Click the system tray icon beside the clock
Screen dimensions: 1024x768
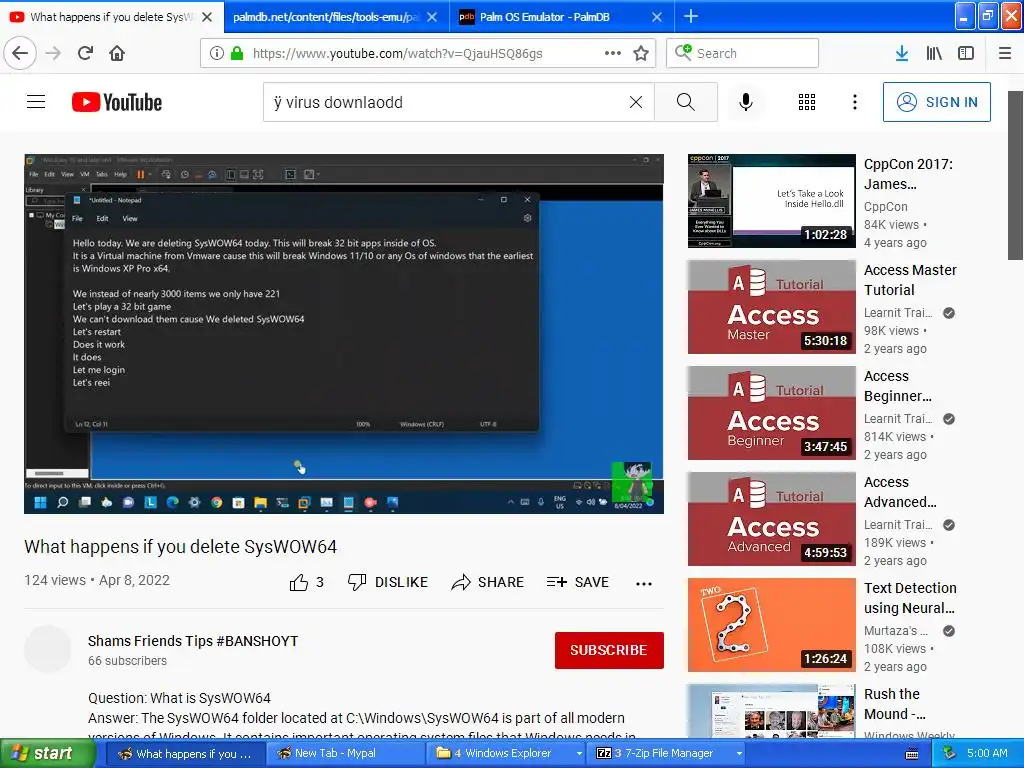949,753
